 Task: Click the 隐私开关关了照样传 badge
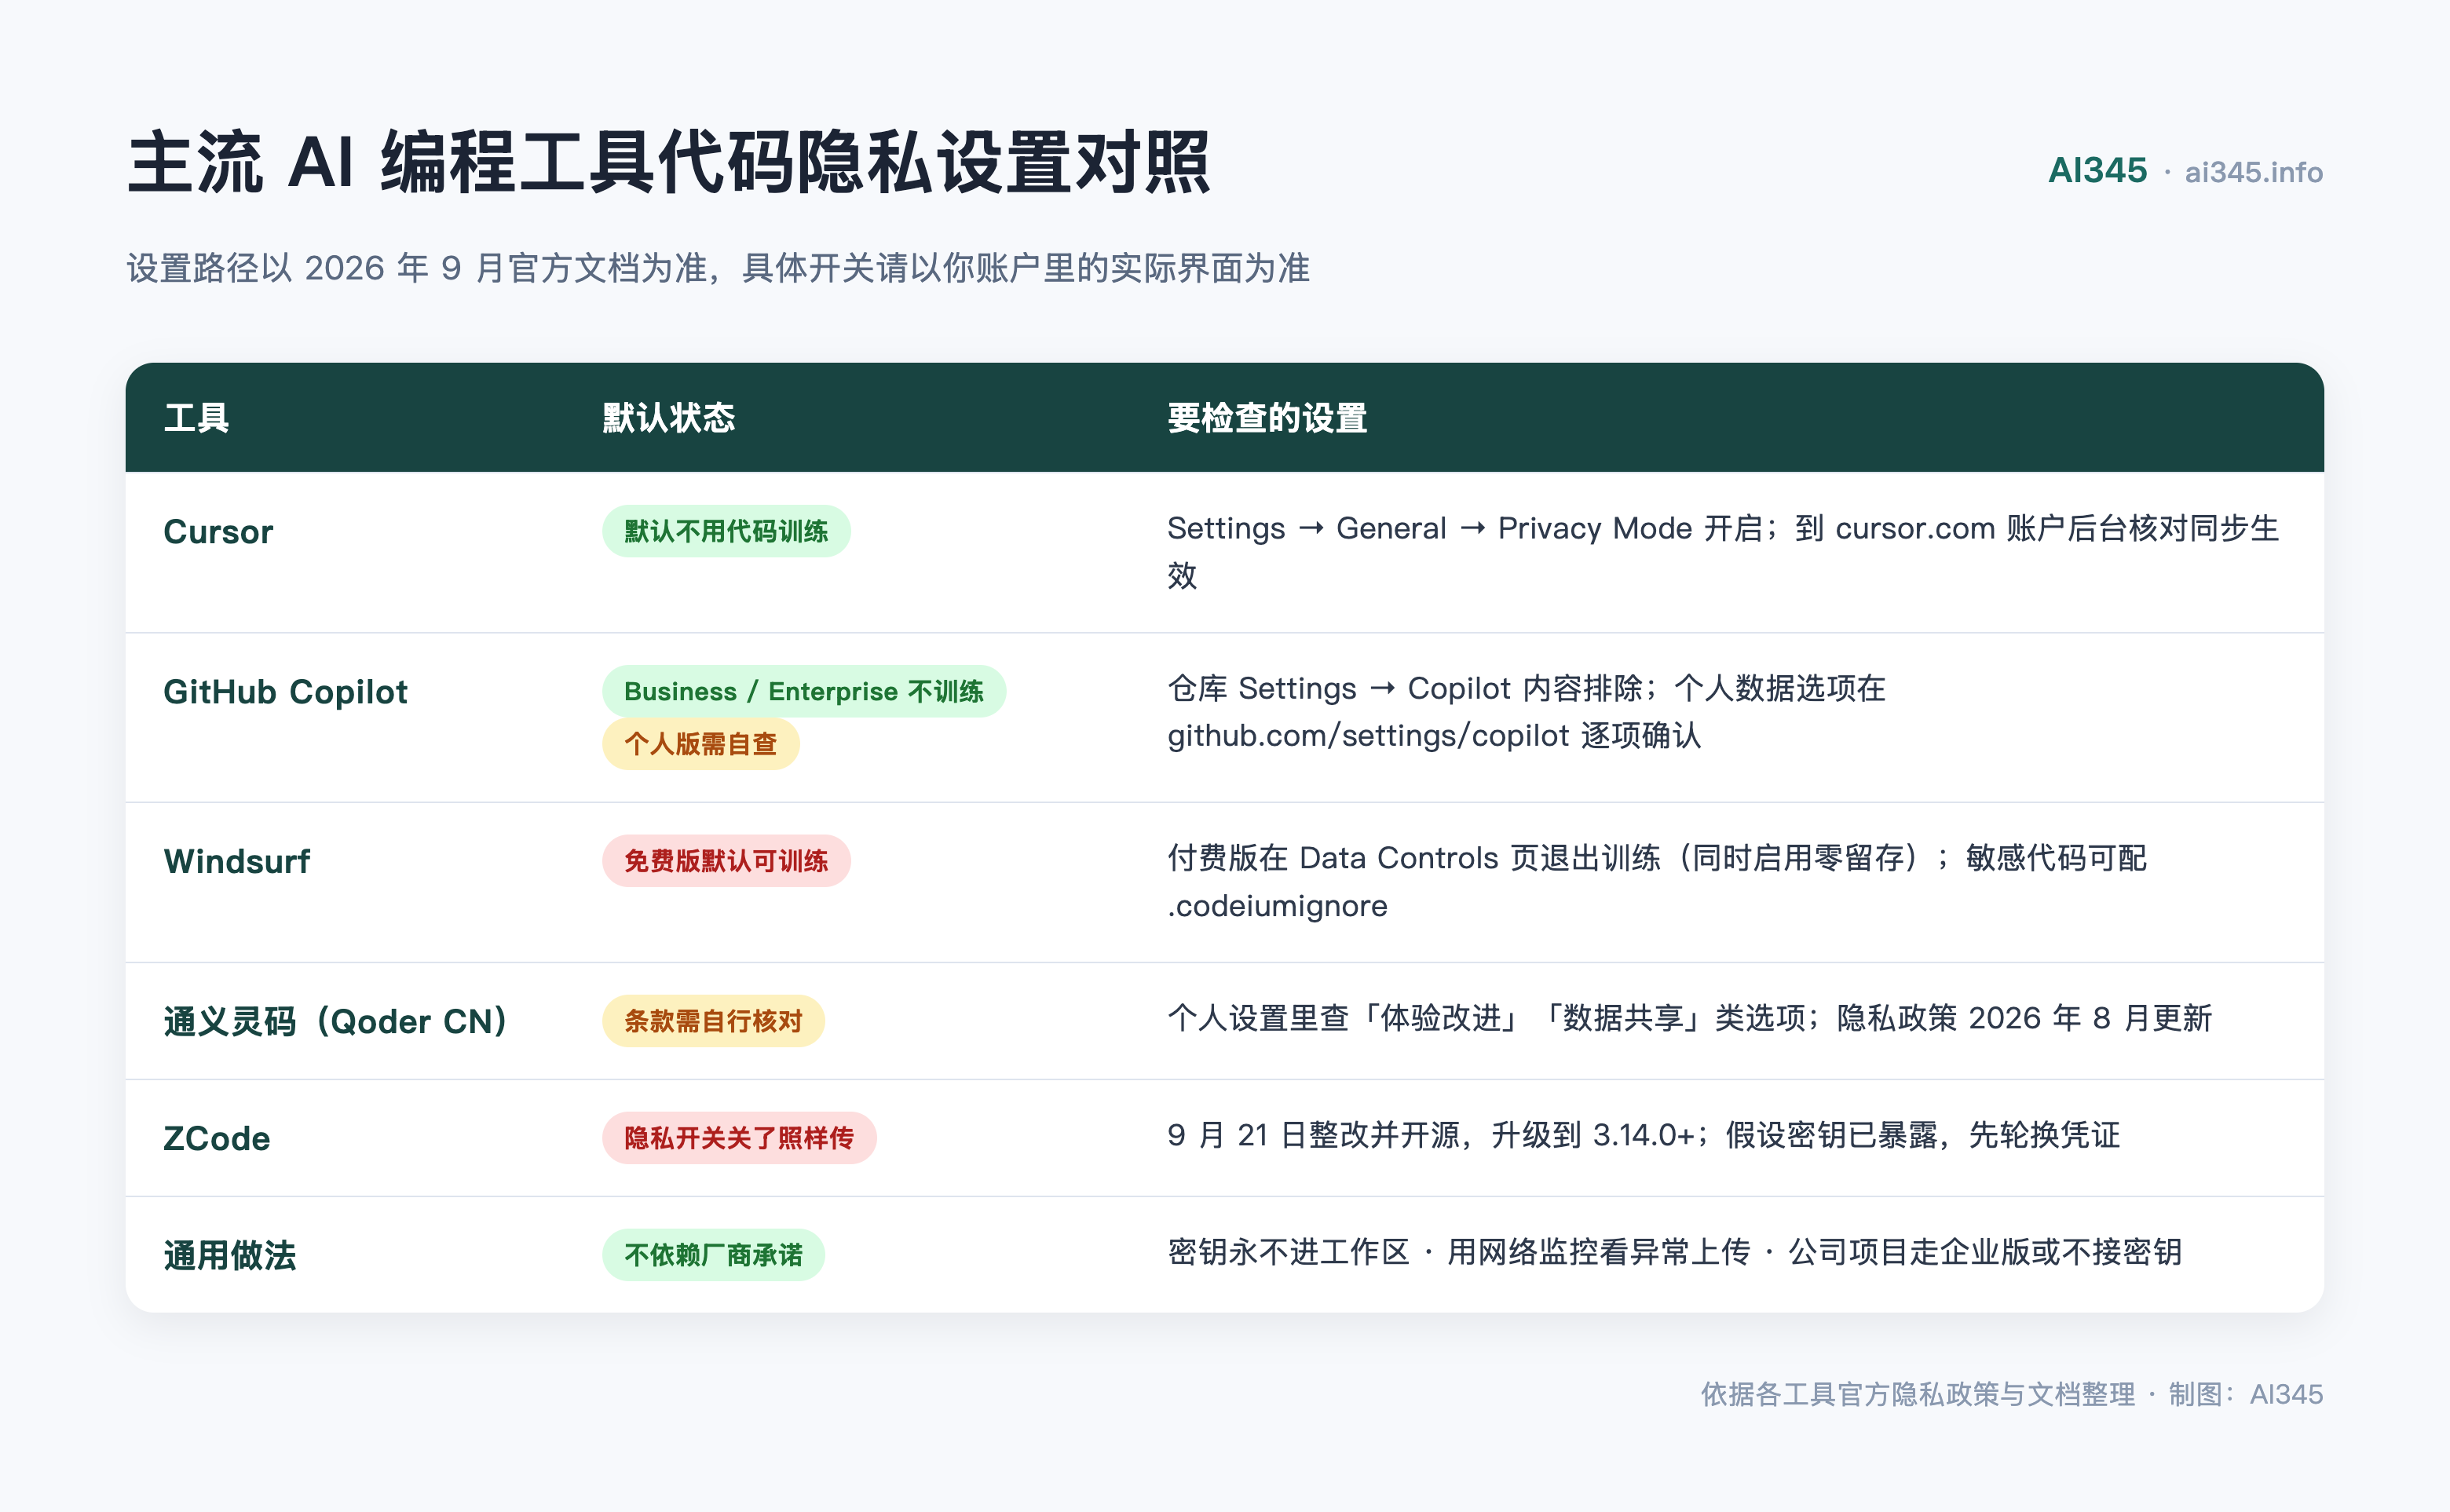coord(739,1138)
